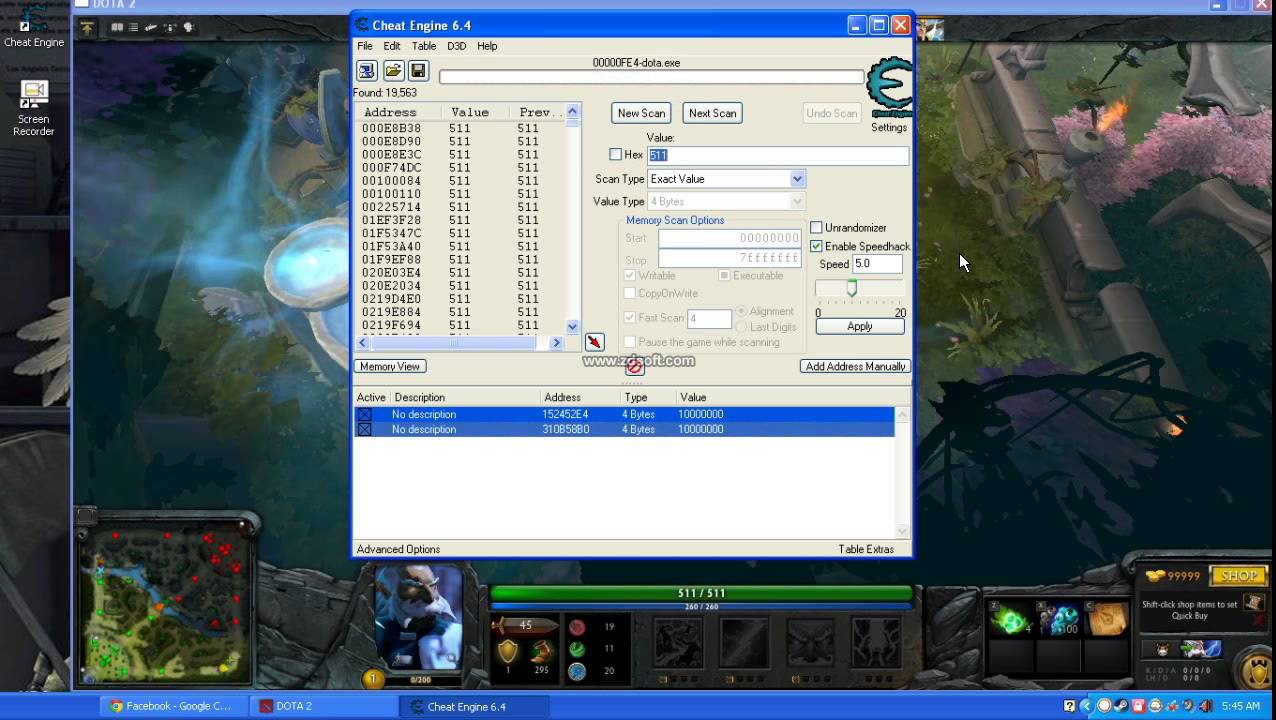Image resolution: width=1276 pixels, height=720 pixels.
Task: Open the File menu
Action: [x=365, y=46]
